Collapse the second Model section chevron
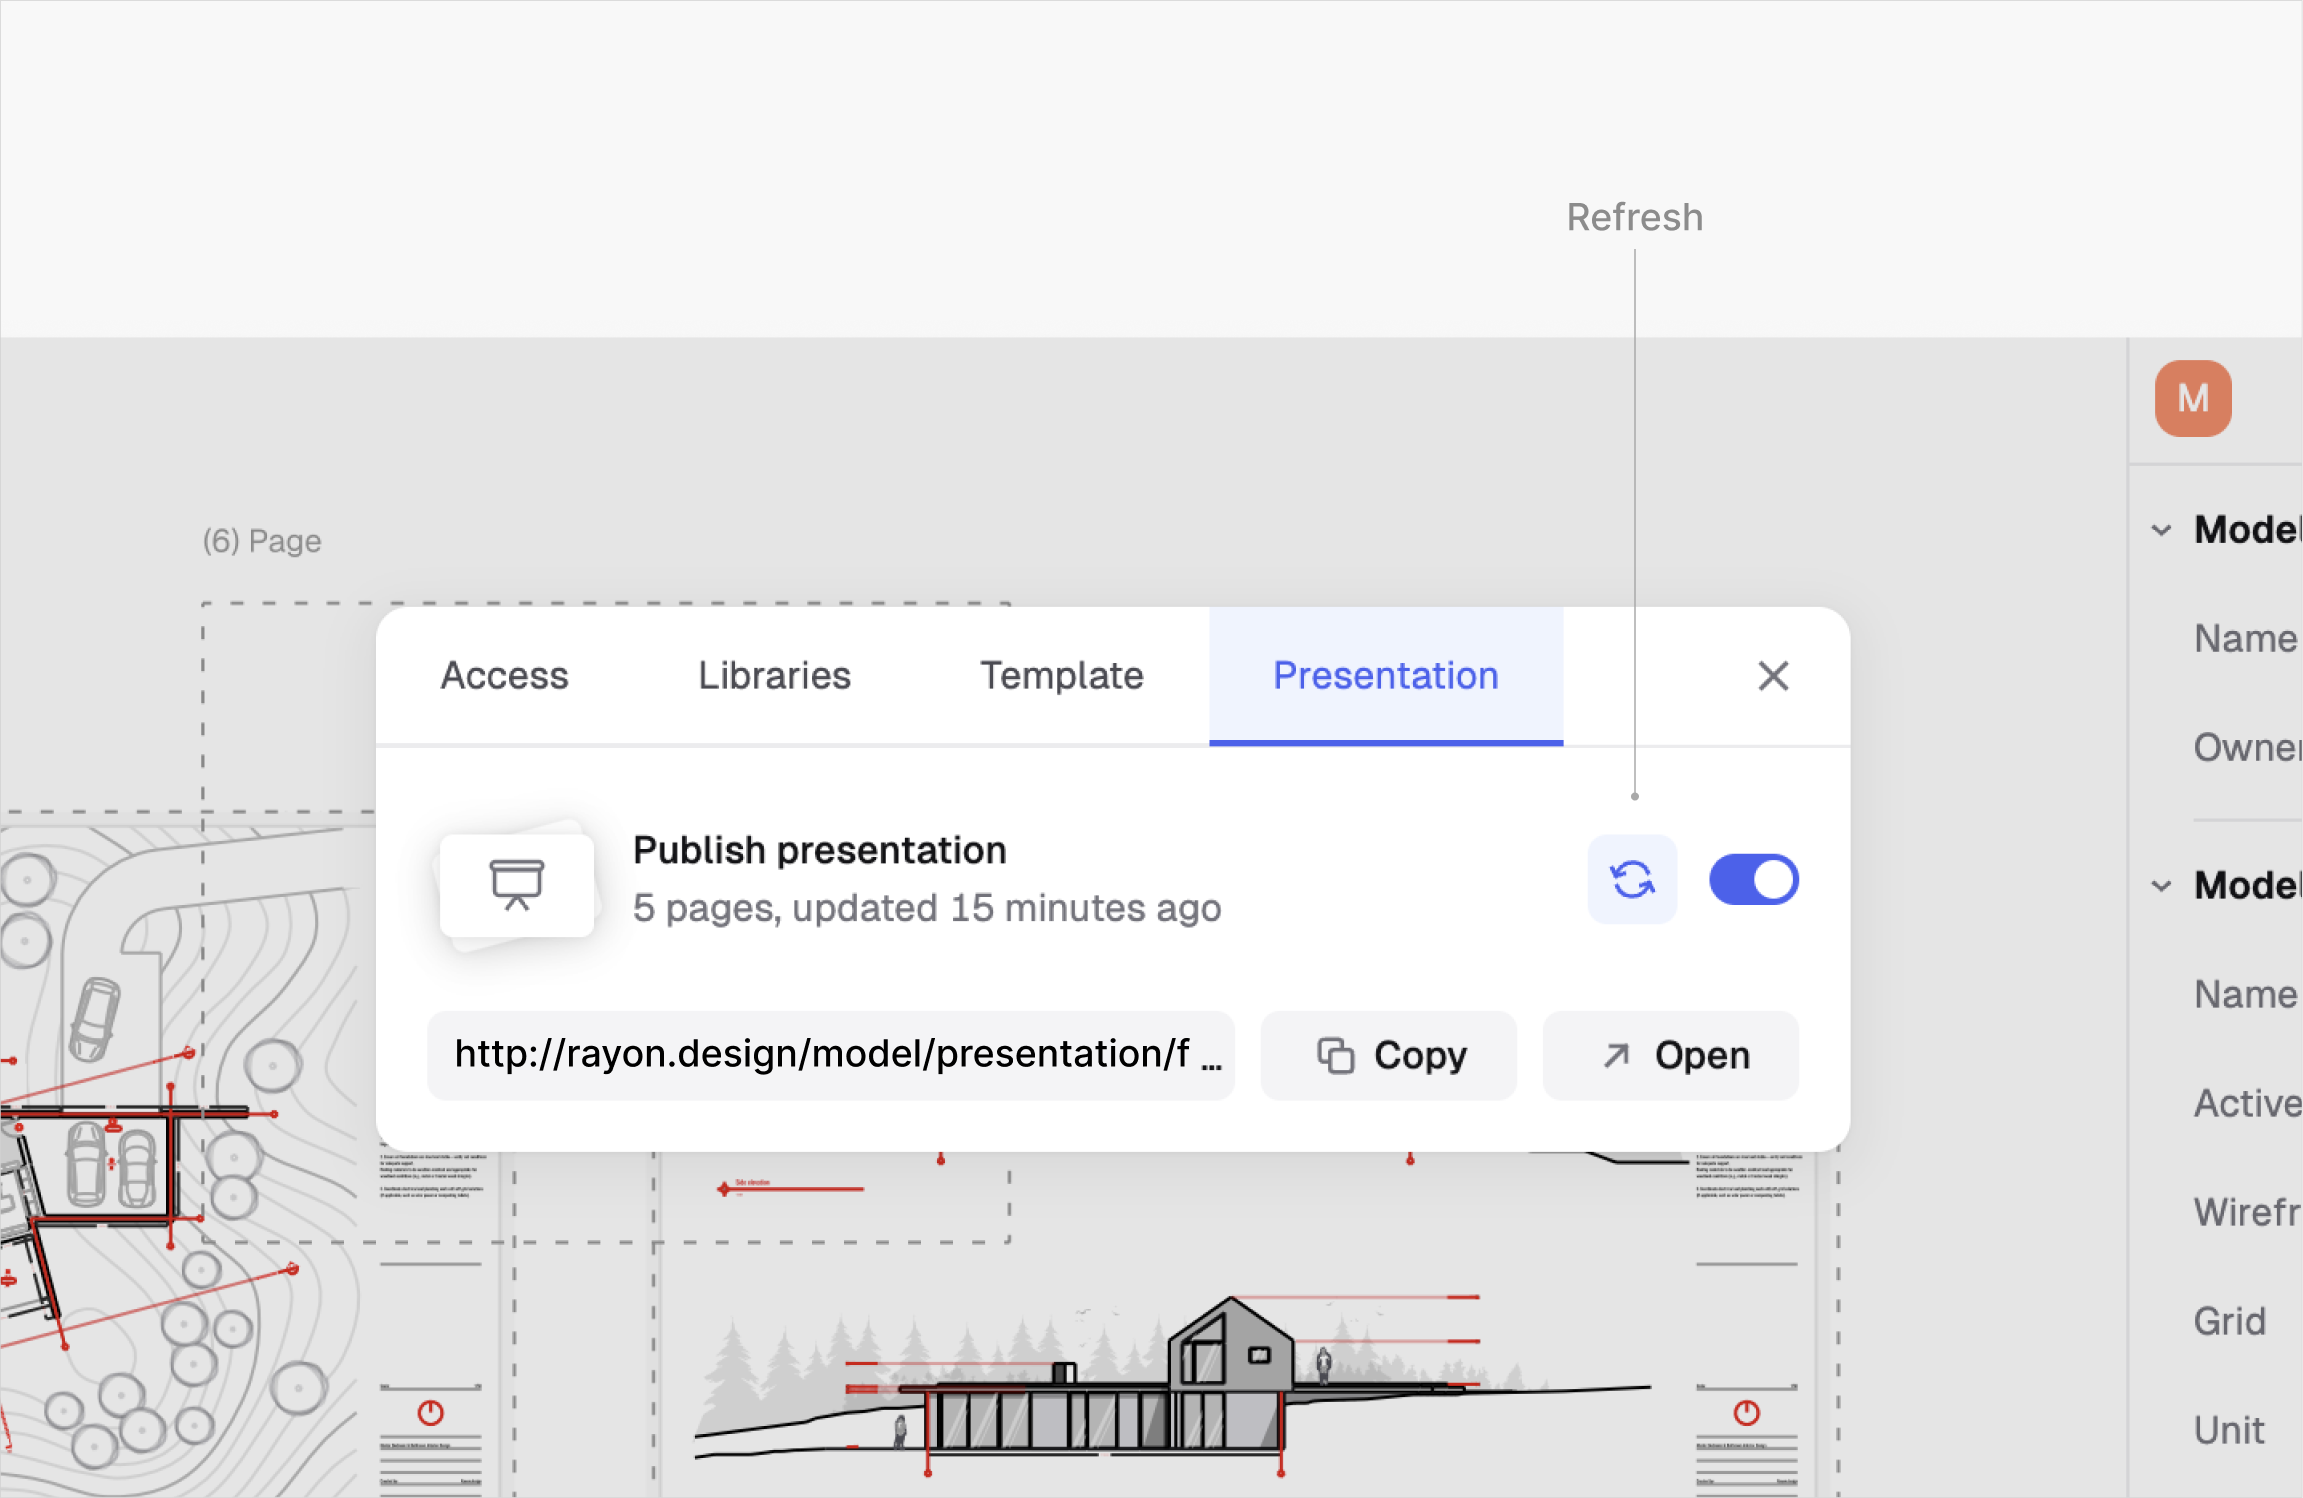 coord(2161,886)
